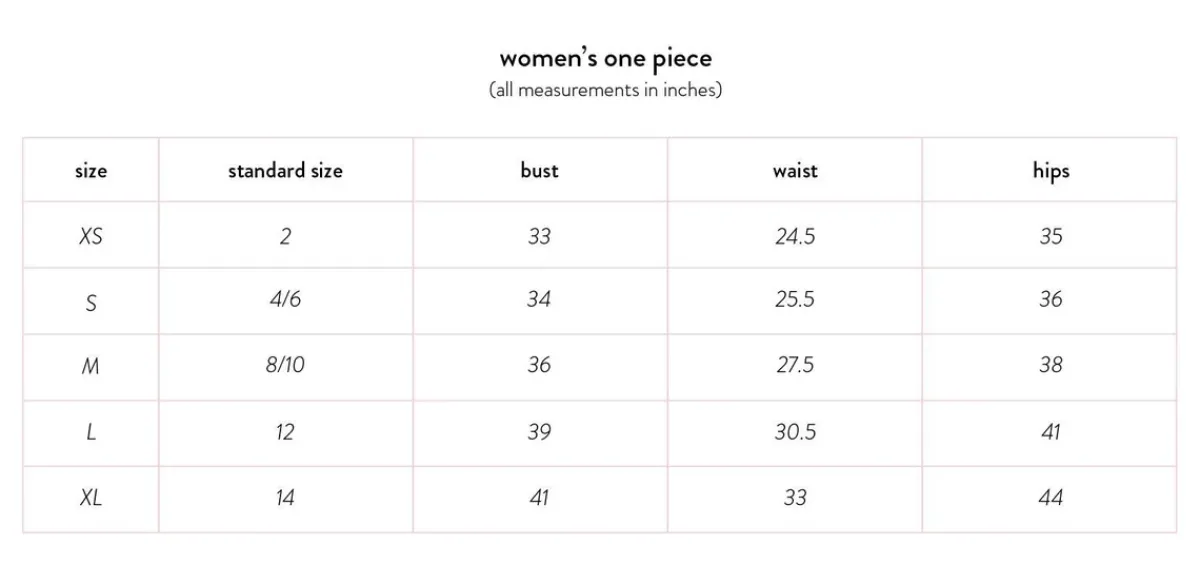Screen dimensions: 1200x583
Task: Click the bust value 39 for size L
Action: (539, 432)
